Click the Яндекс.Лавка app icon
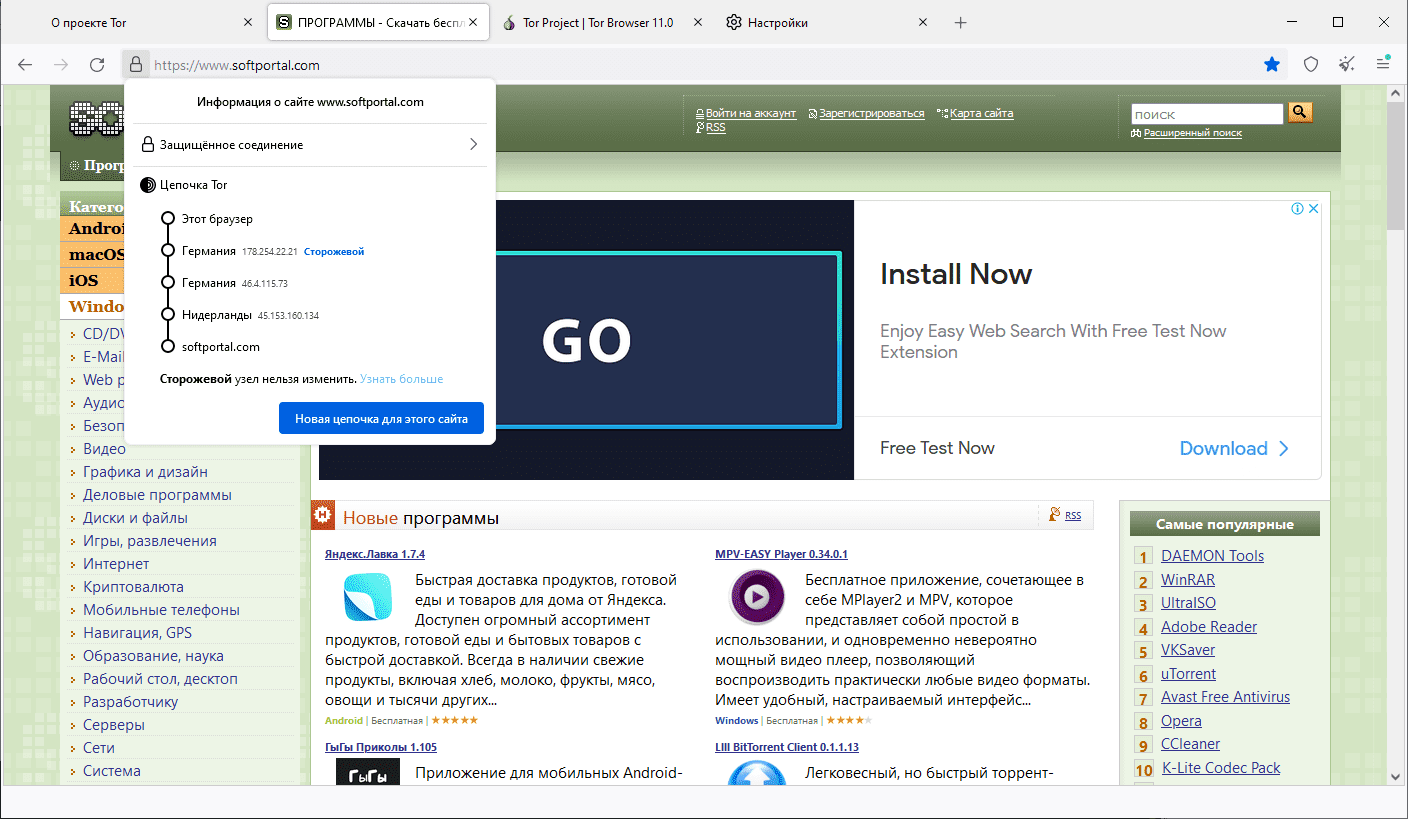 367,598
